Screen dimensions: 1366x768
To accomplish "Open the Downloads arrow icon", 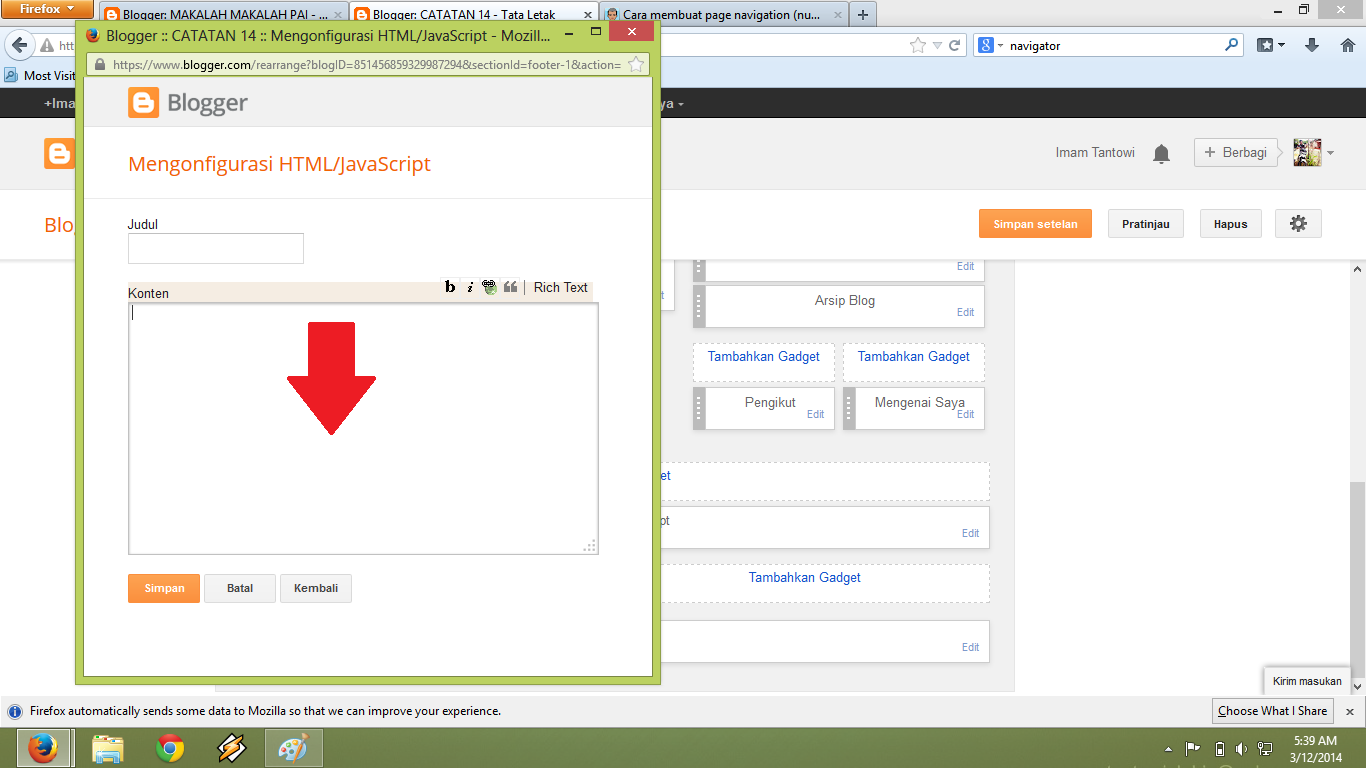I will 1313,45.
